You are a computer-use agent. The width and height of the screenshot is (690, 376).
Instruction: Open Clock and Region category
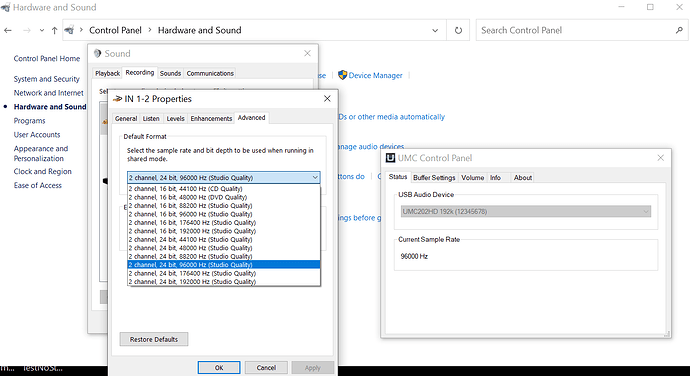42,171
